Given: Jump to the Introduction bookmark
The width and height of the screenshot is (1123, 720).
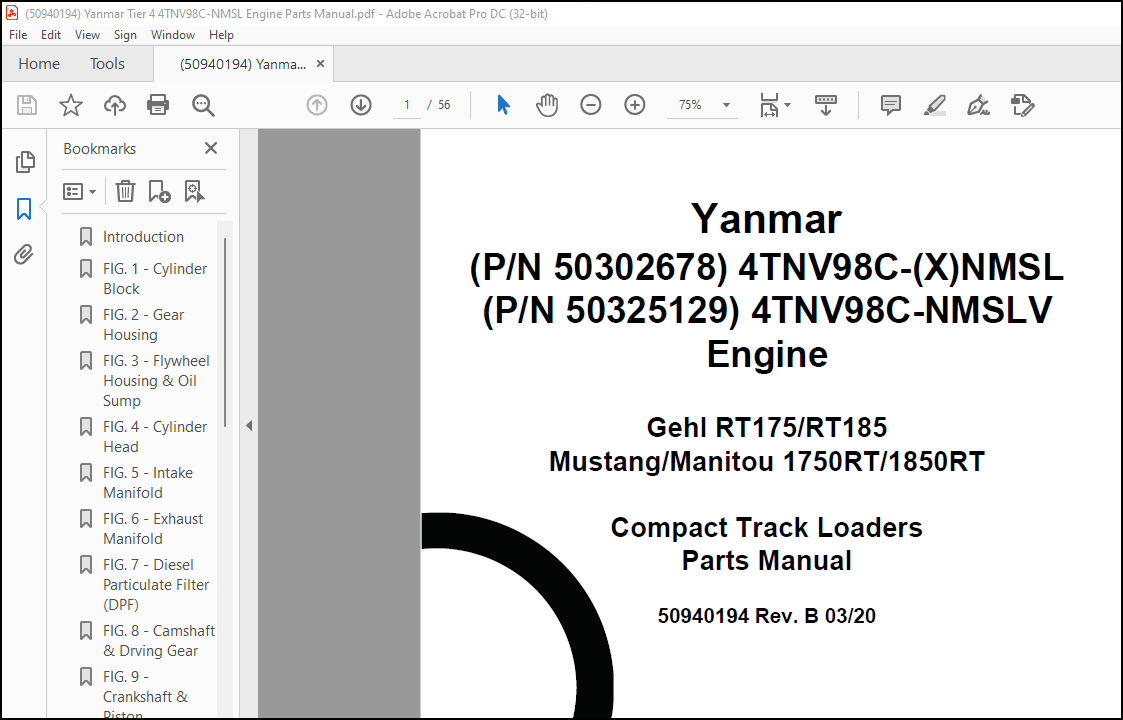Looking at the screenshot, I should tap(143, 236).
